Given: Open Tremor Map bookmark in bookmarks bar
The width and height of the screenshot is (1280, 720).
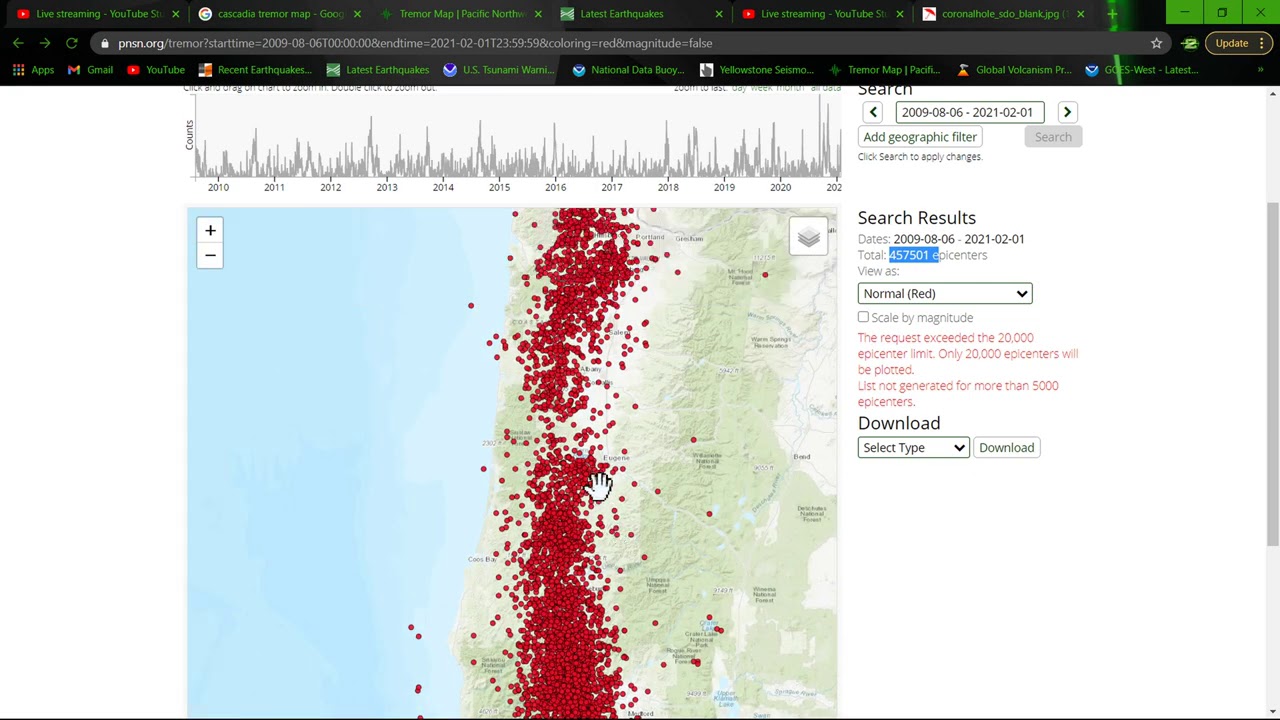Looking at the screenshot, I should coord(884,70).
